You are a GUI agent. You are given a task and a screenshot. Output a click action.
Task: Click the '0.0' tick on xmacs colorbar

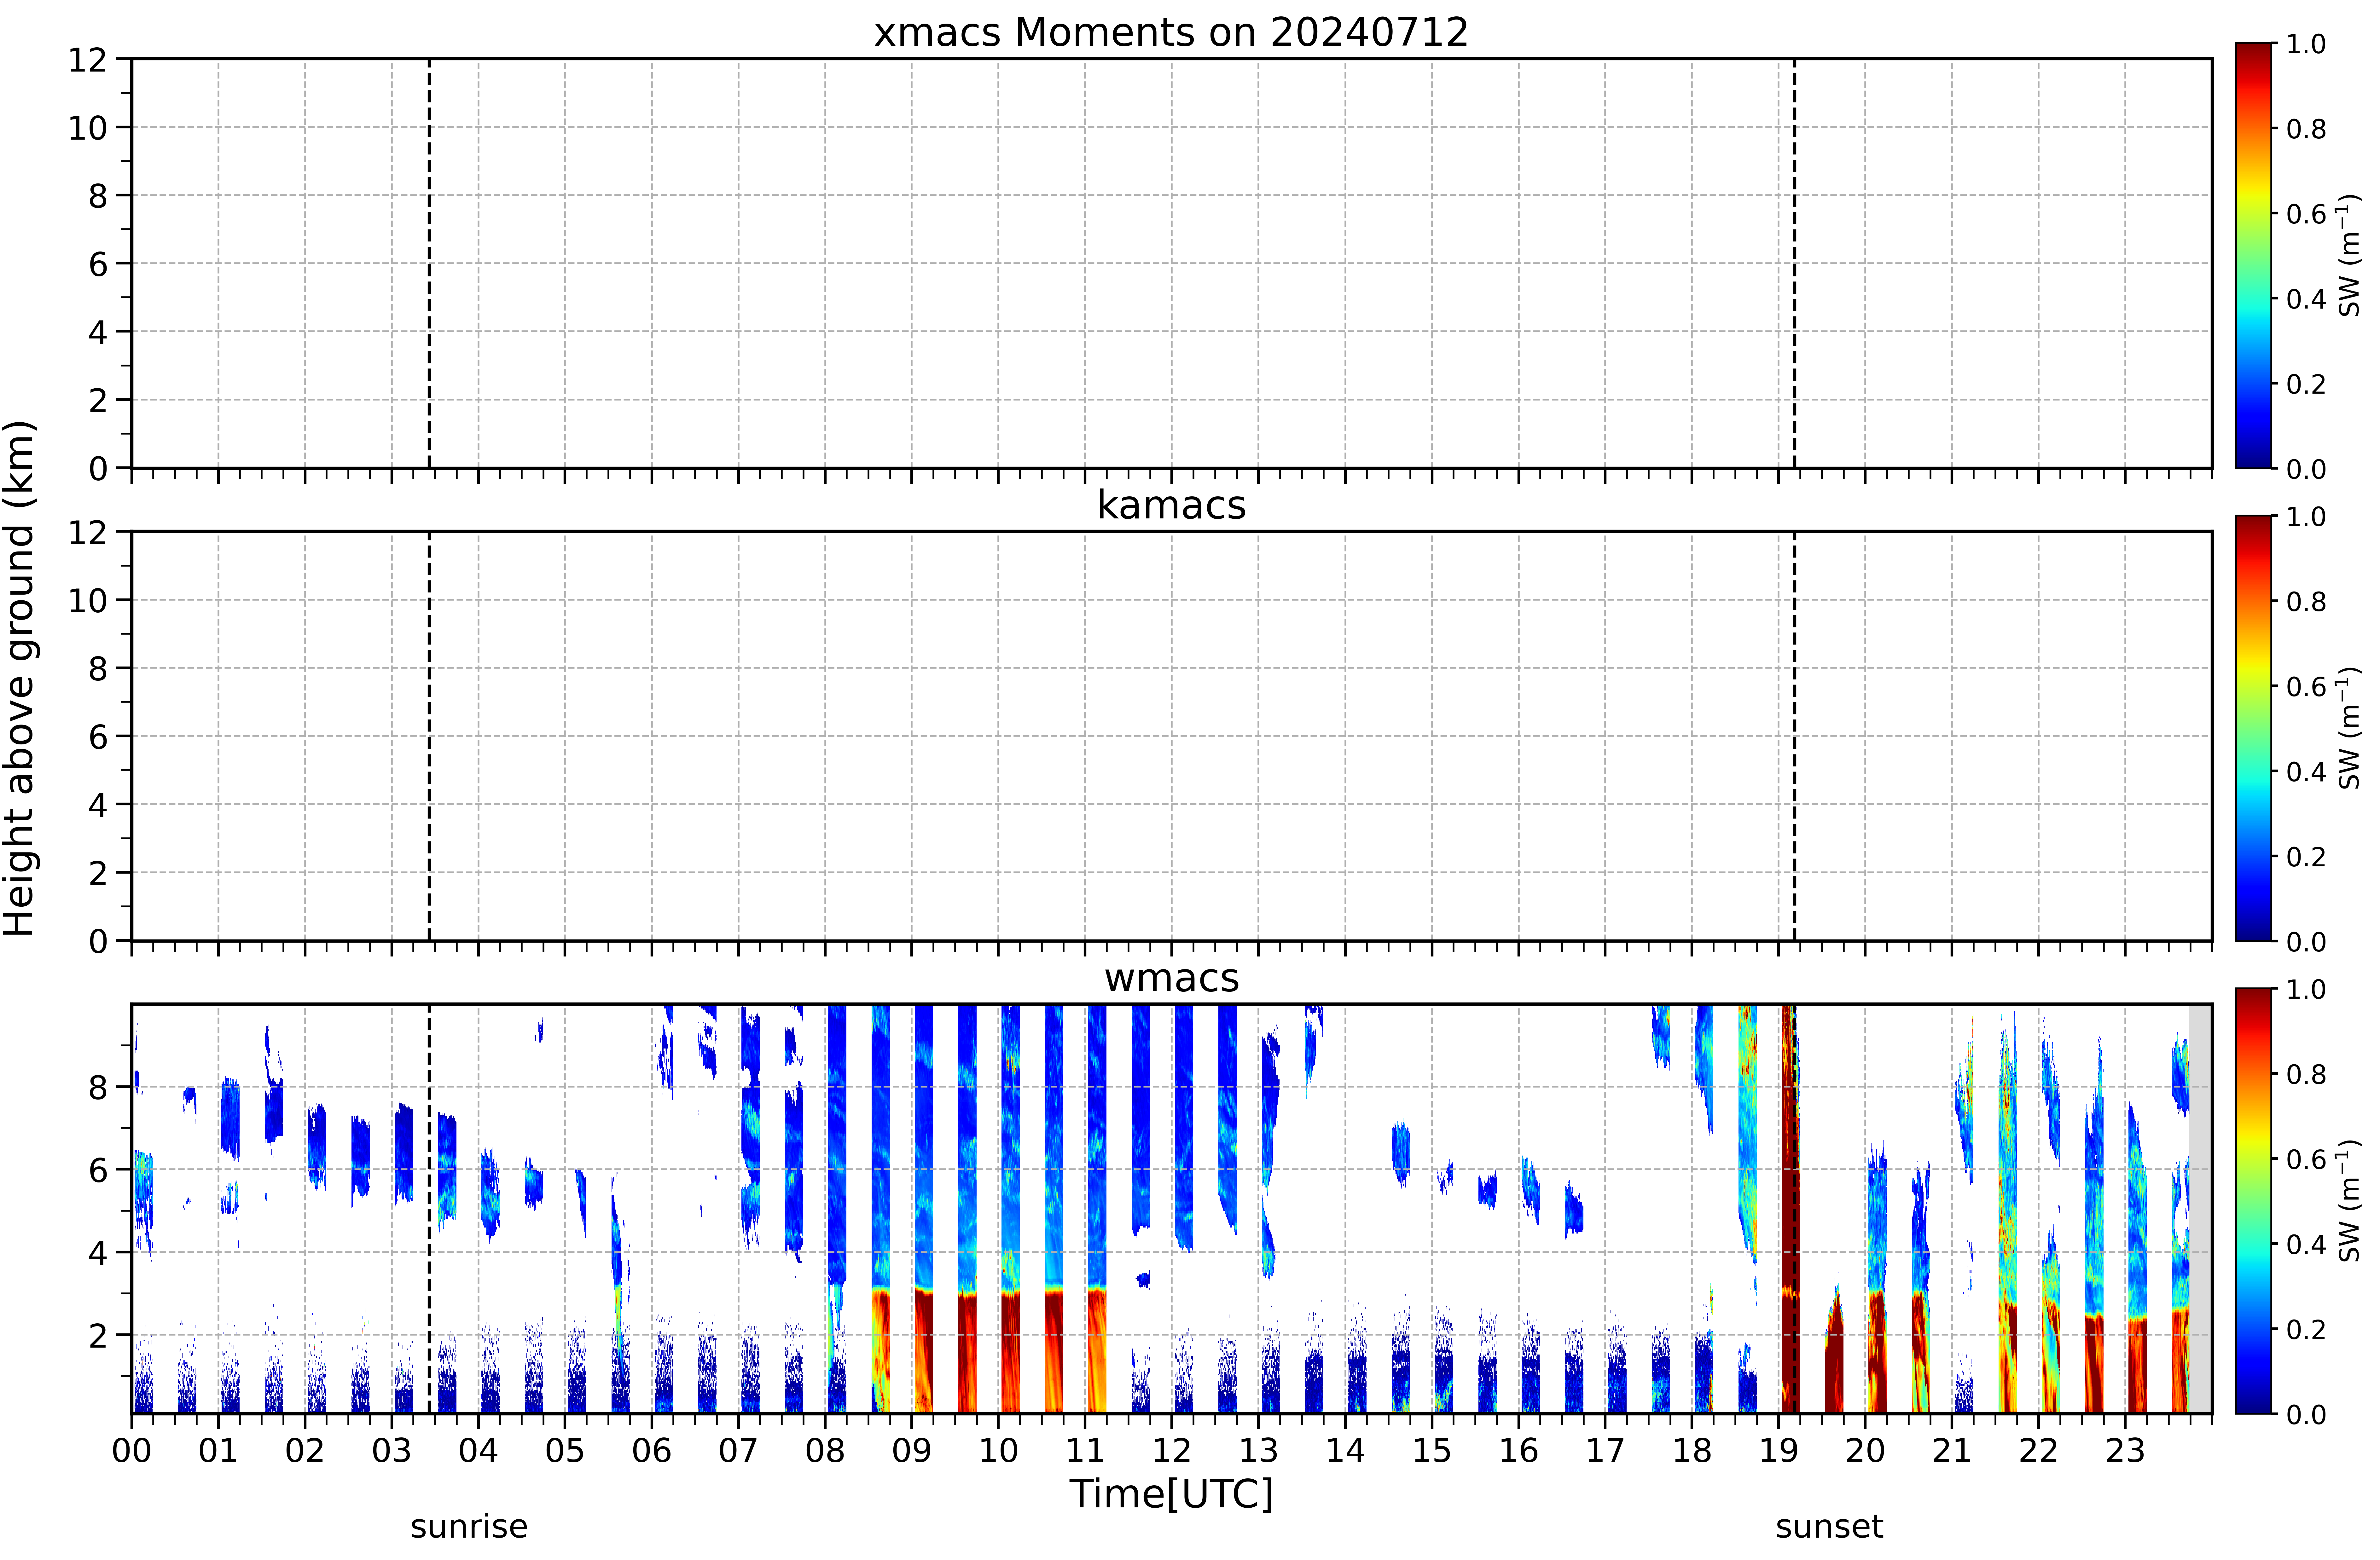(2306, 469)
